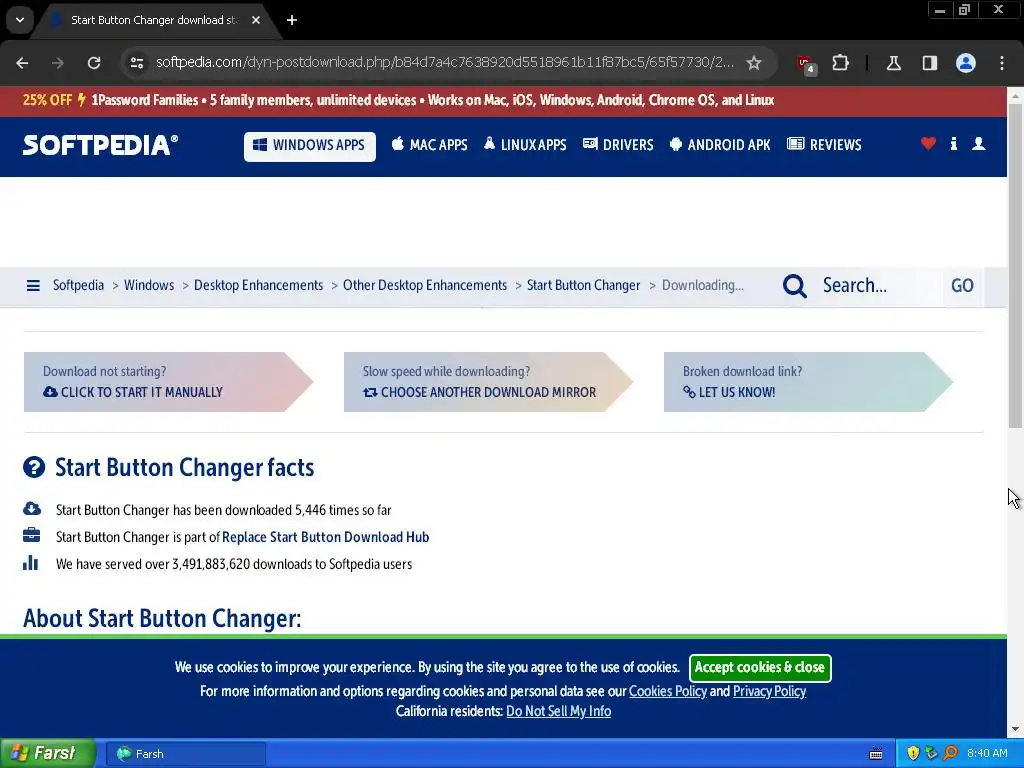Select the Farsh taskbar item
The image size is (1024, 768).
pyautogui.click(x=186, y=754)
